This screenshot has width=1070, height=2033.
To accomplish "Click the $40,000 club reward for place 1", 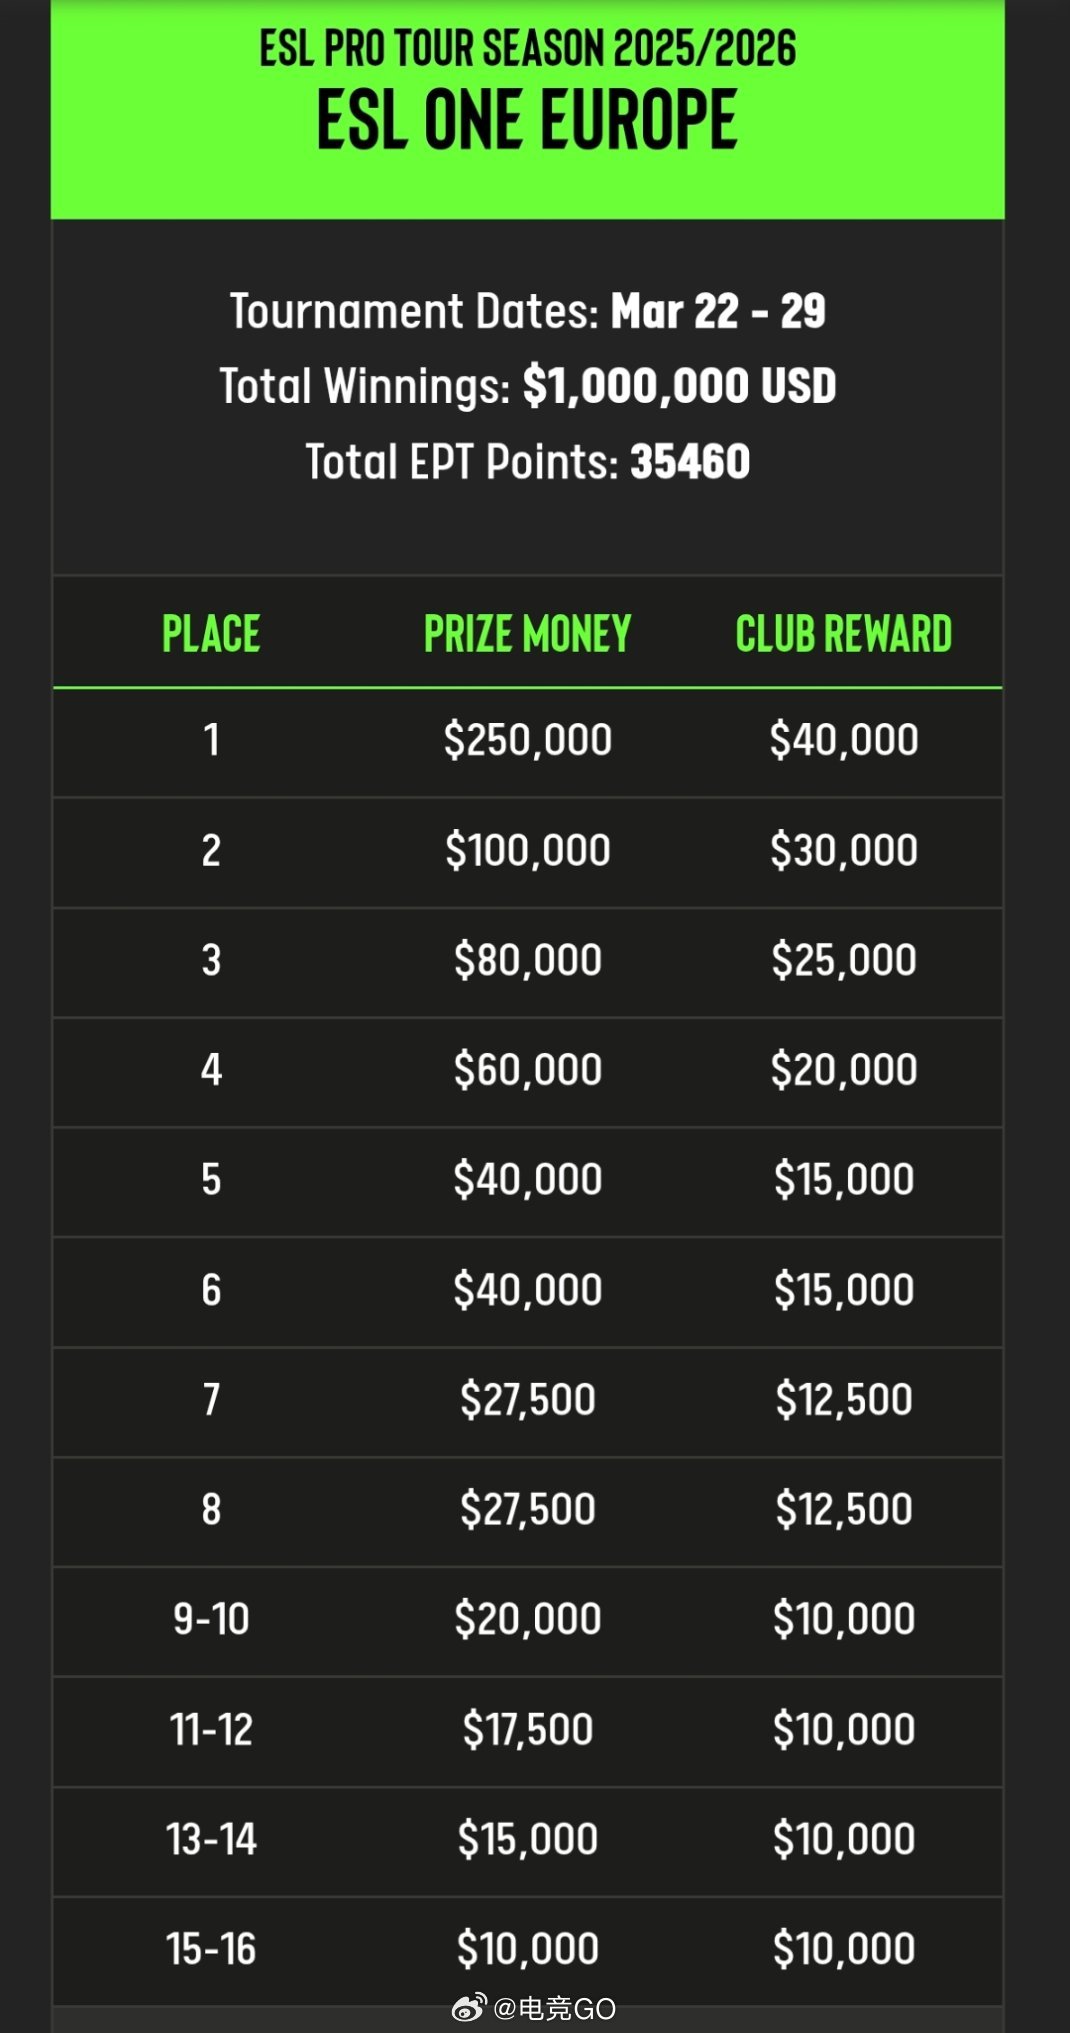I will coord(844,740).
